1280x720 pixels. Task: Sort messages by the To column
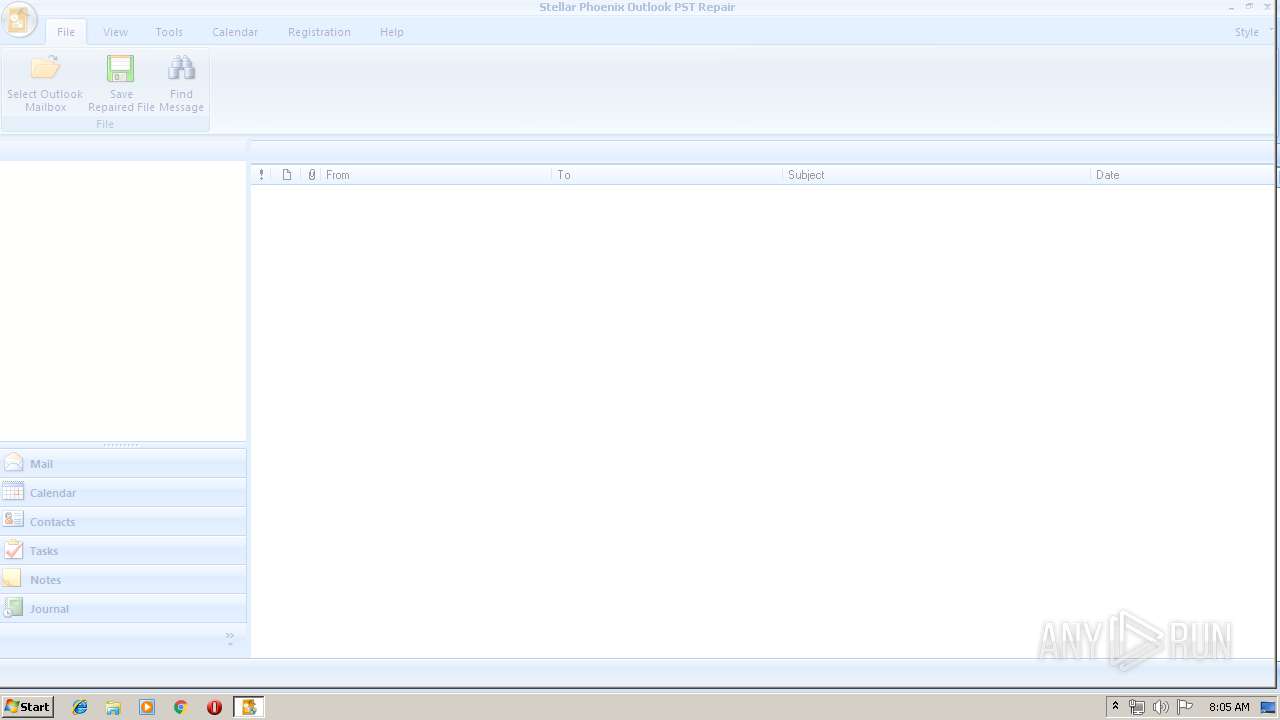coord(667,175)
